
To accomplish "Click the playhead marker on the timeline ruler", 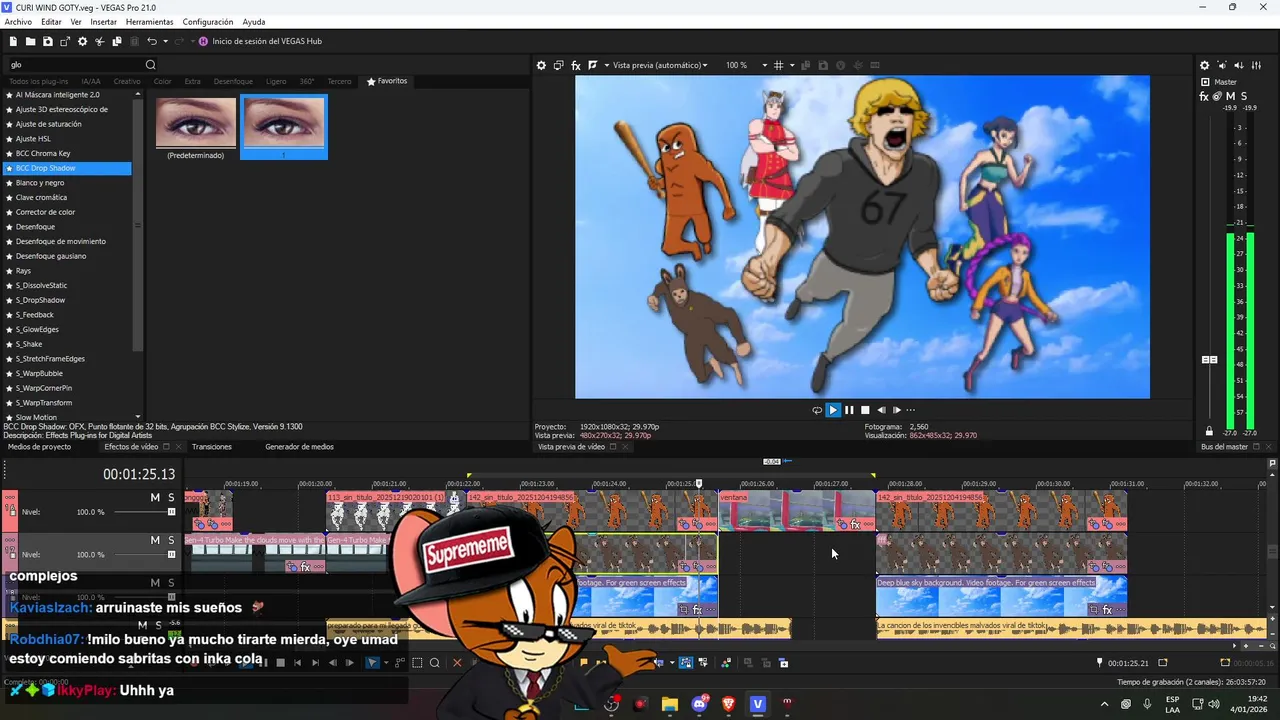I will (x=699, y=484).
